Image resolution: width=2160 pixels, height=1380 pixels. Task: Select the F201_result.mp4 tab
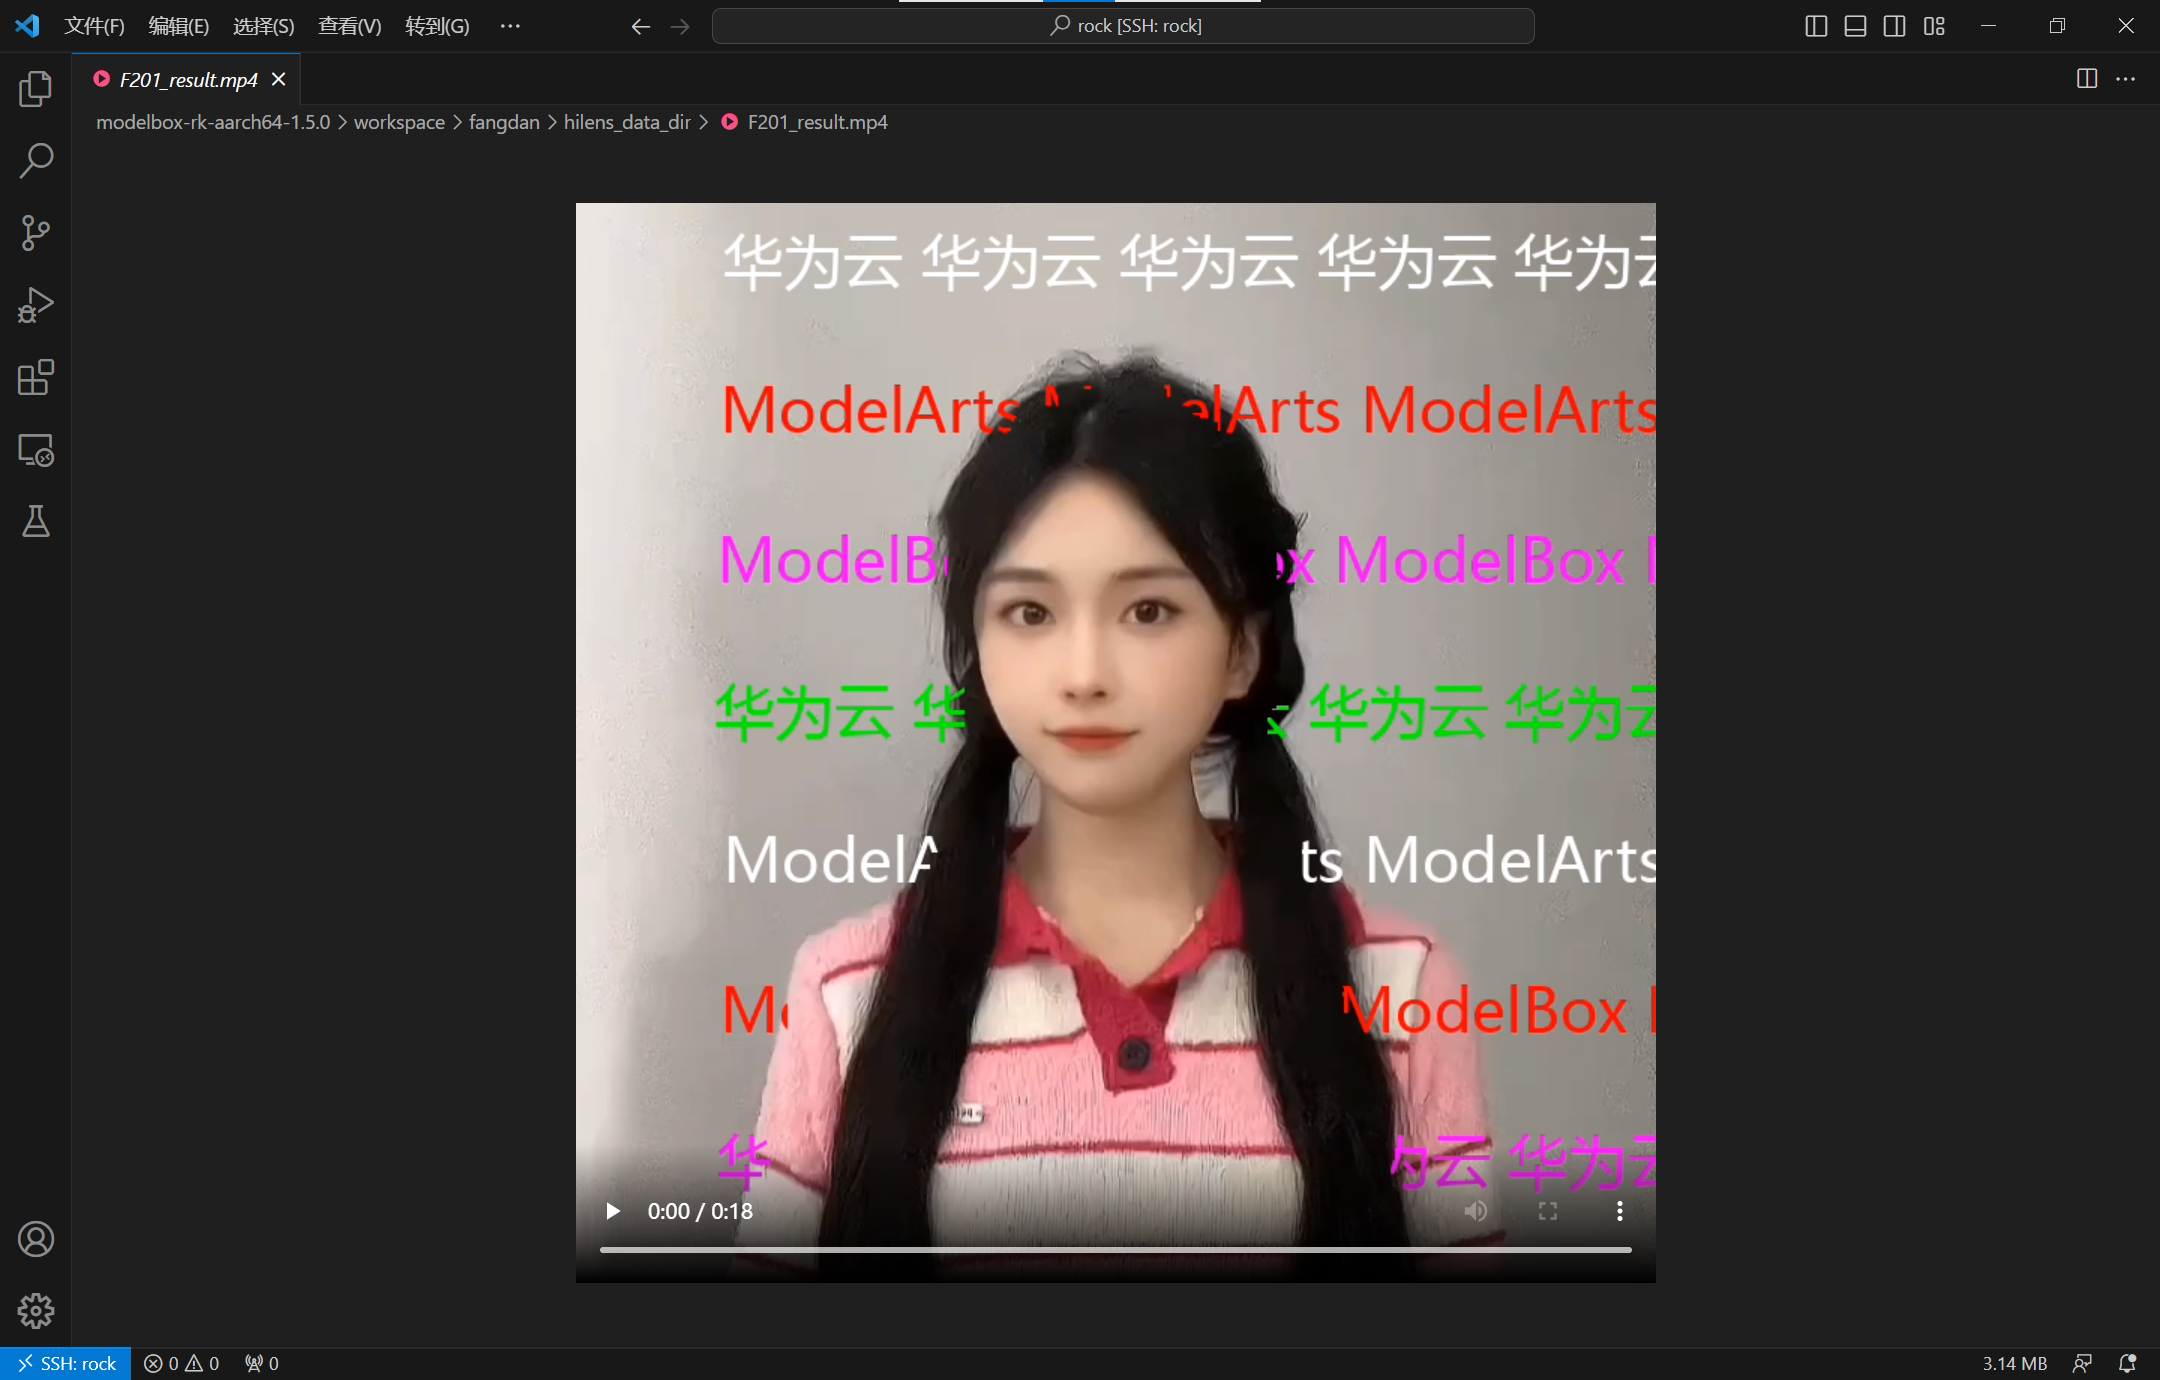pos(188,80)
